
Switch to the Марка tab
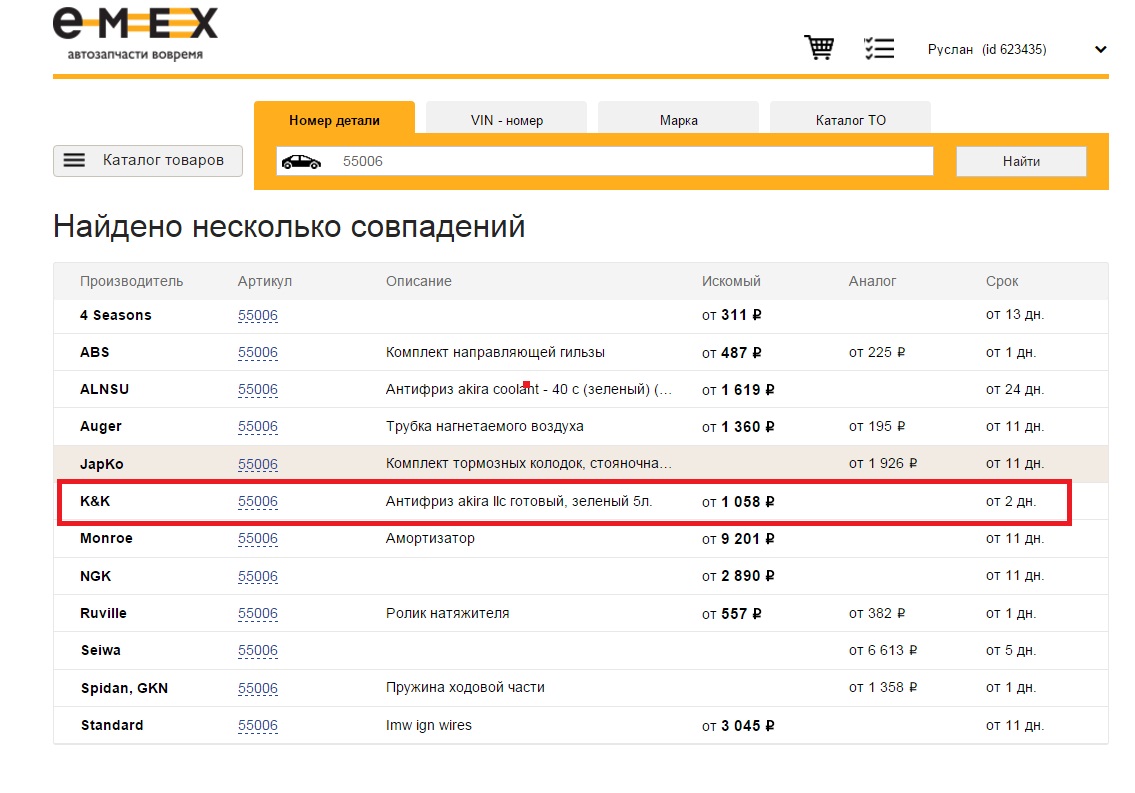678,118
